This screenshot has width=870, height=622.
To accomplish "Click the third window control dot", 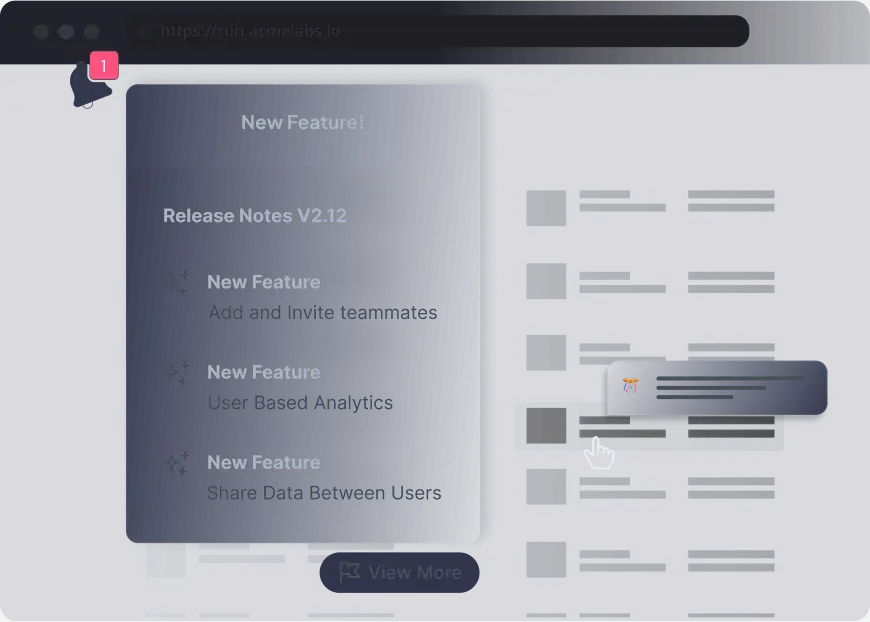I will 91,32.
